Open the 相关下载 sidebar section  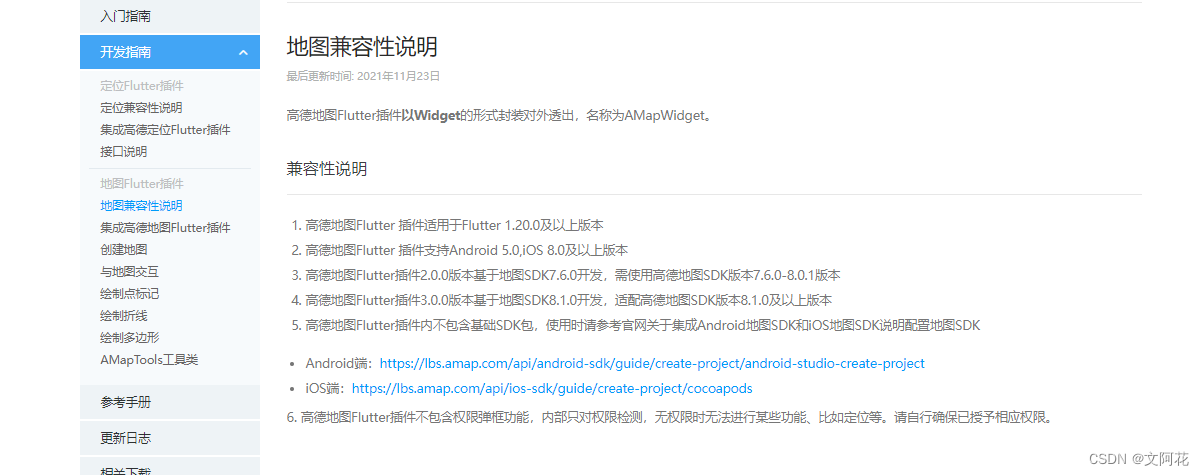click(x=170, y=467)
